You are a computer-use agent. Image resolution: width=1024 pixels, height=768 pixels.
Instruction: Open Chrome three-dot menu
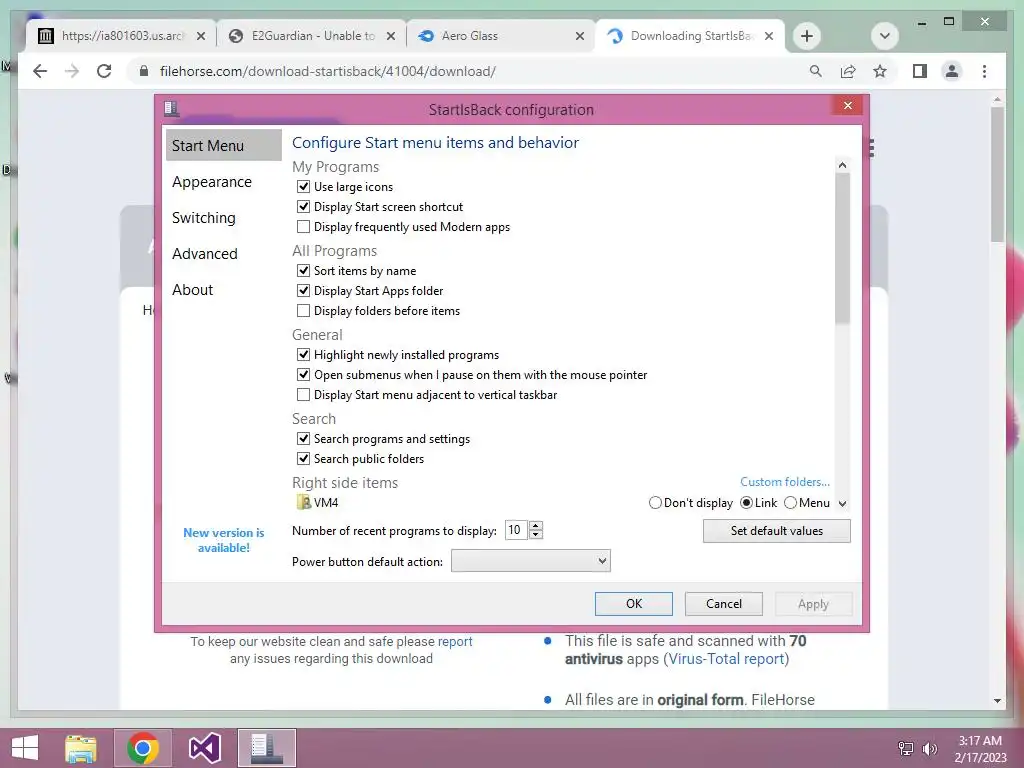pos(984,71)
